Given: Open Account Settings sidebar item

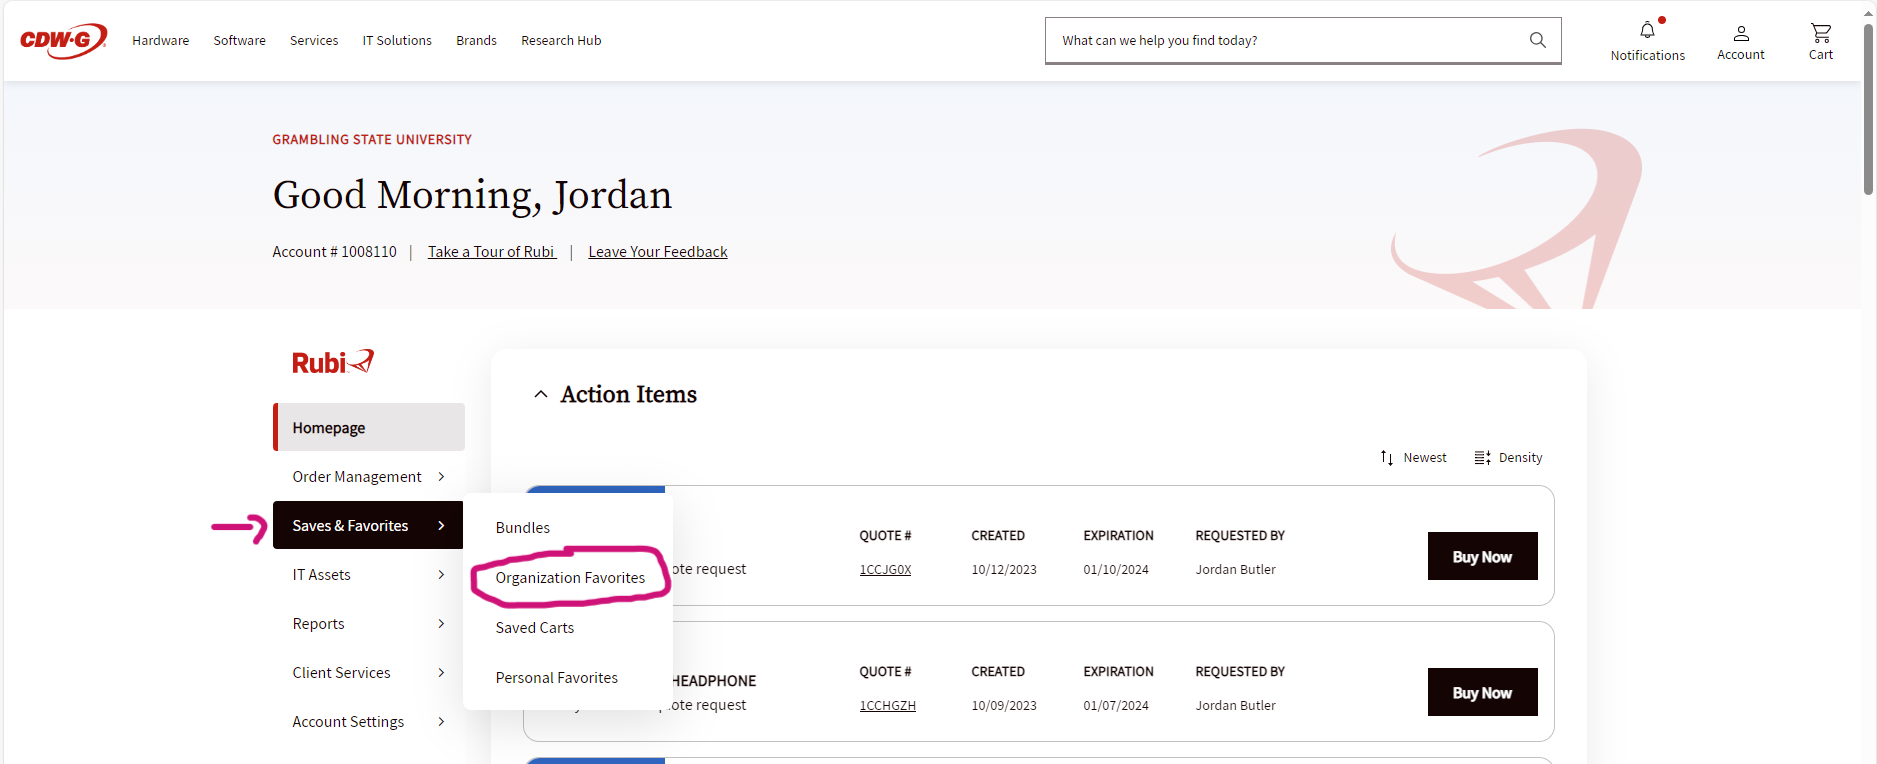Looking at the screenshot, I should click(369, 721).
